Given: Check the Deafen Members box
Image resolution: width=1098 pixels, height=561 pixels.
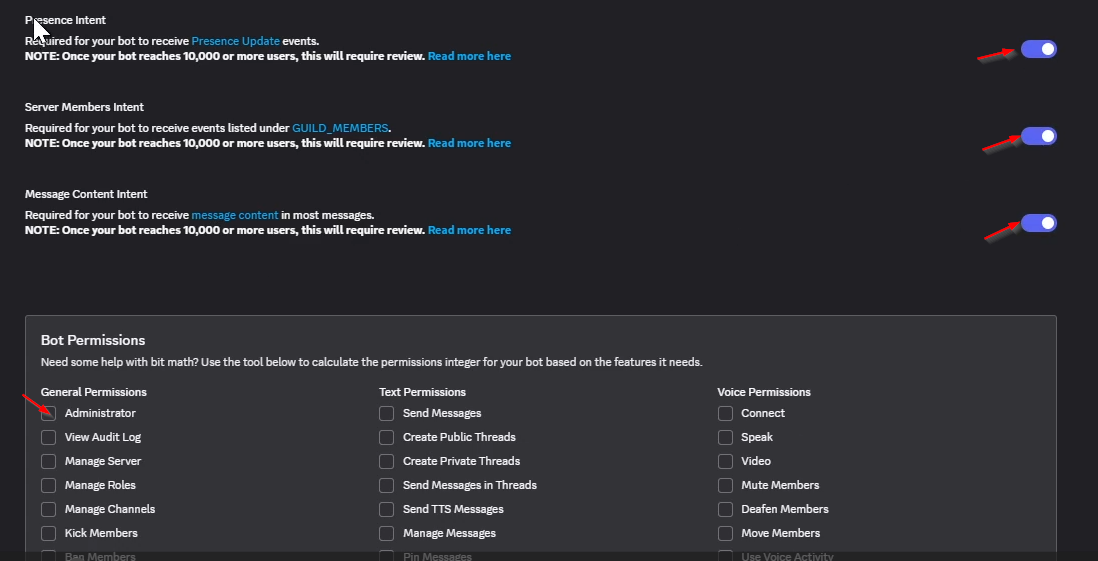Looking at the screenshot, I should coord(725,509).
